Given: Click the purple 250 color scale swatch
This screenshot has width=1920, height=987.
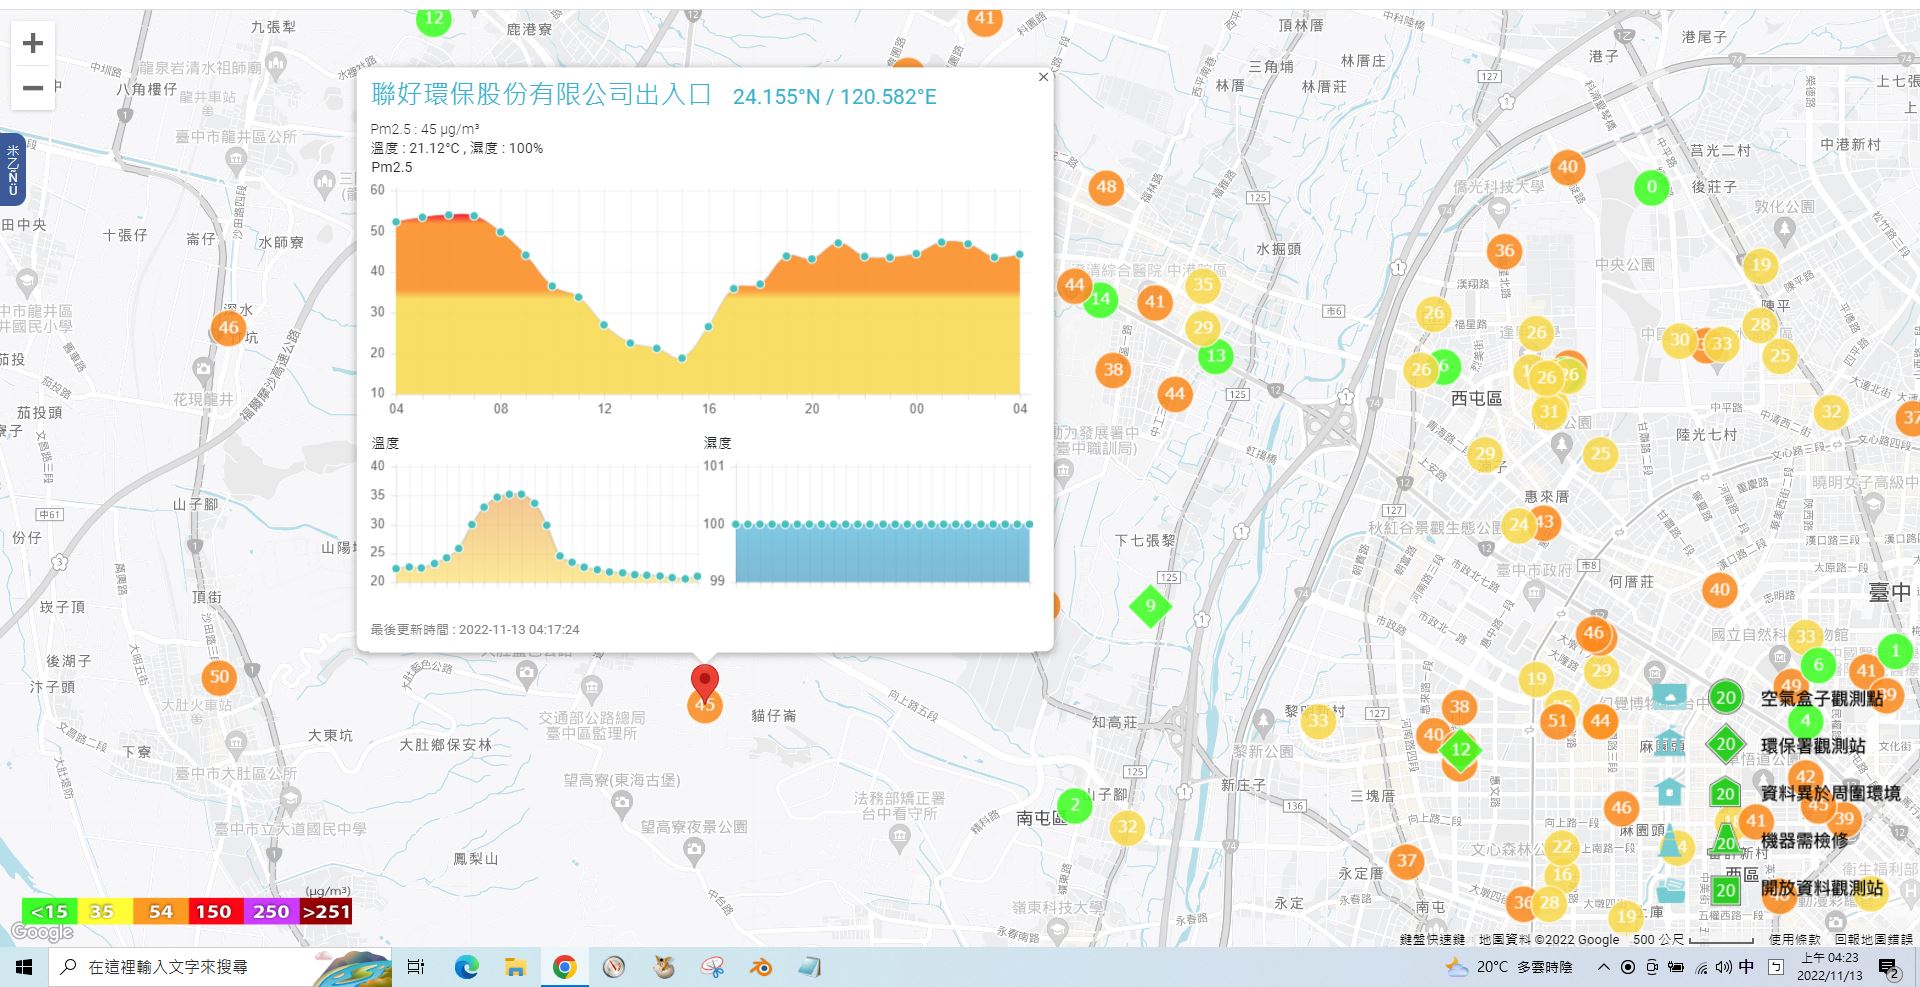Looking at the screenshot, I should (271, 911).
